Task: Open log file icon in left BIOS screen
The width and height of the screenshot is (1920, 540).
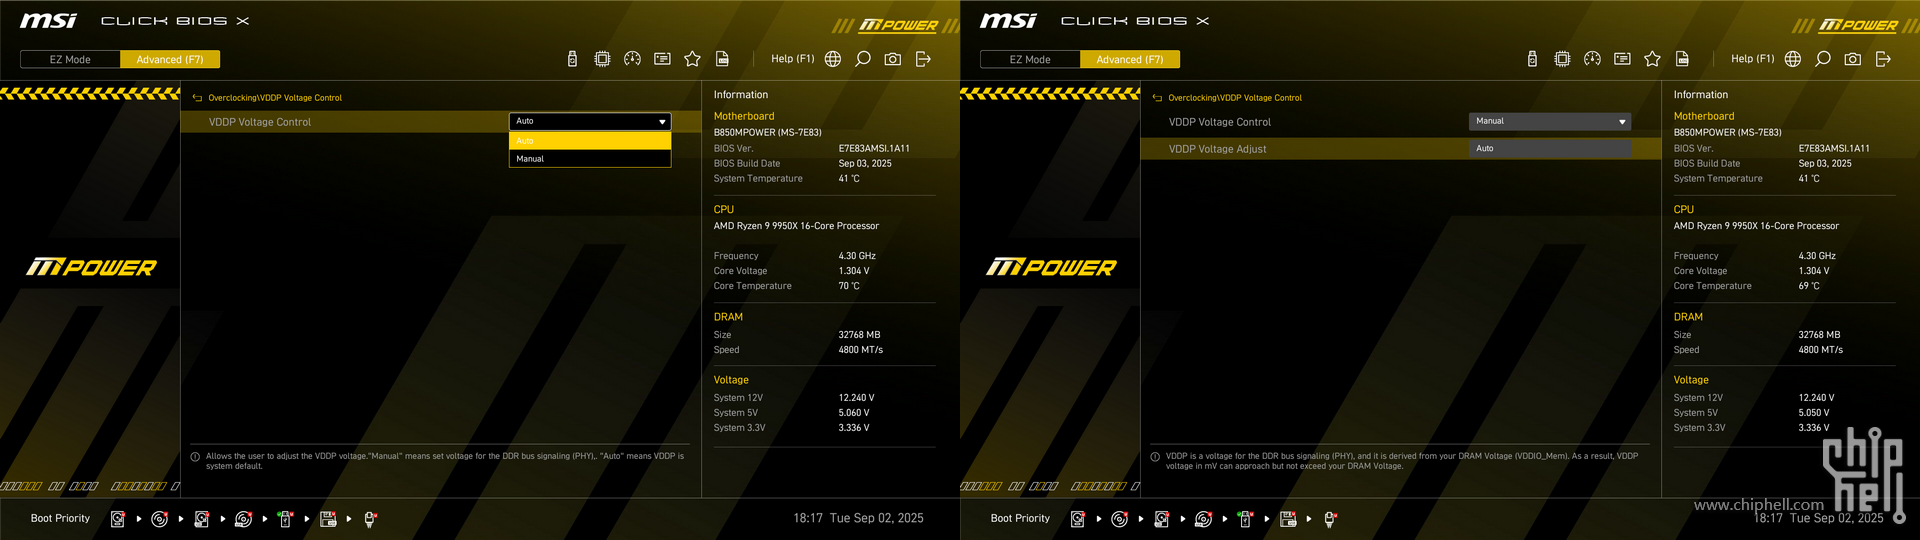Action: point(722,59)
